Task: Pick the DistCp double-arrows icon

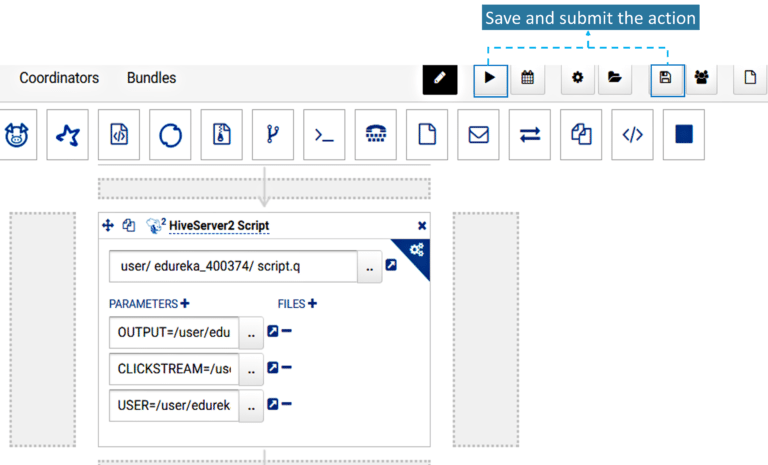Action: [530, 135]
